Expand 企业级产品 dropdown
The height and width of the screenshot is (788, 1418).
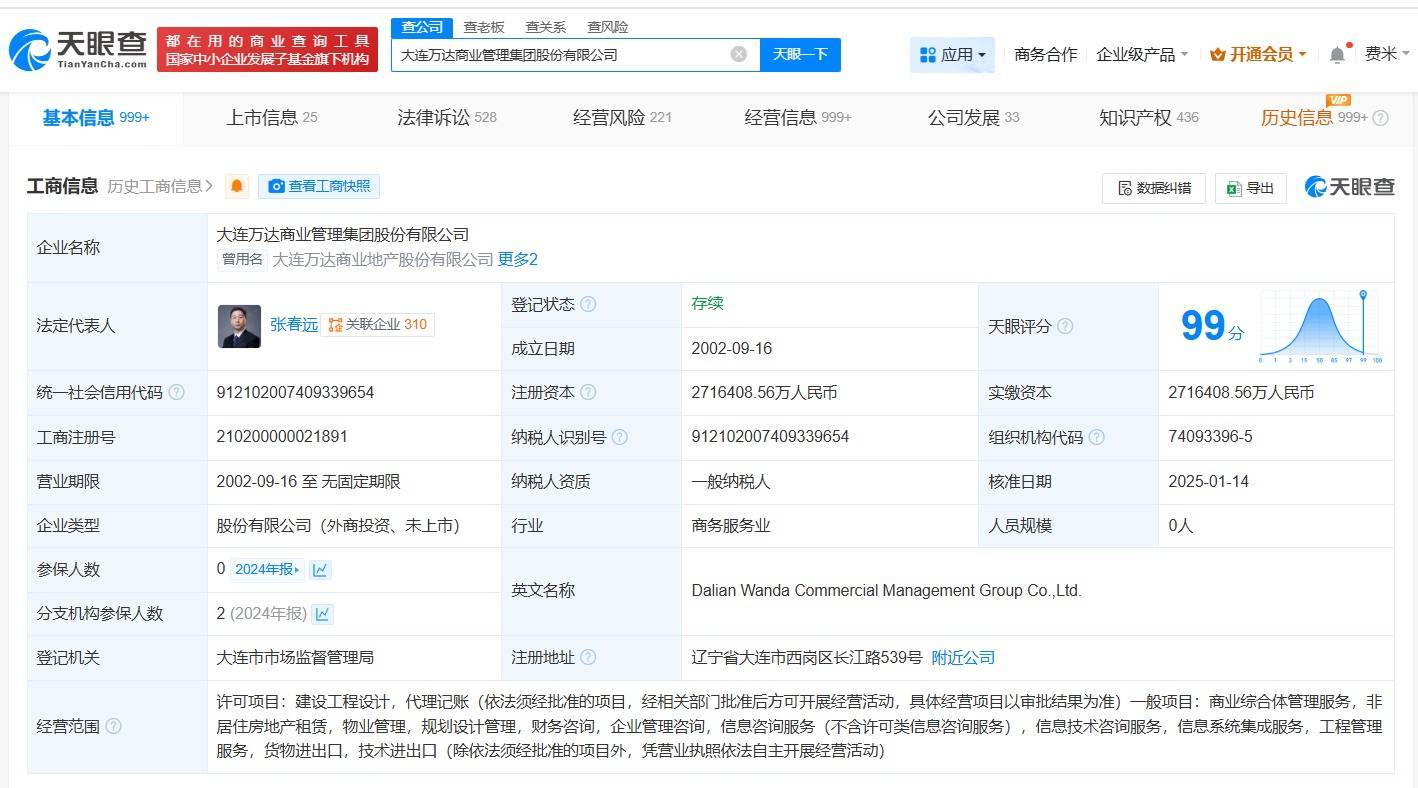click(1142, 55)
